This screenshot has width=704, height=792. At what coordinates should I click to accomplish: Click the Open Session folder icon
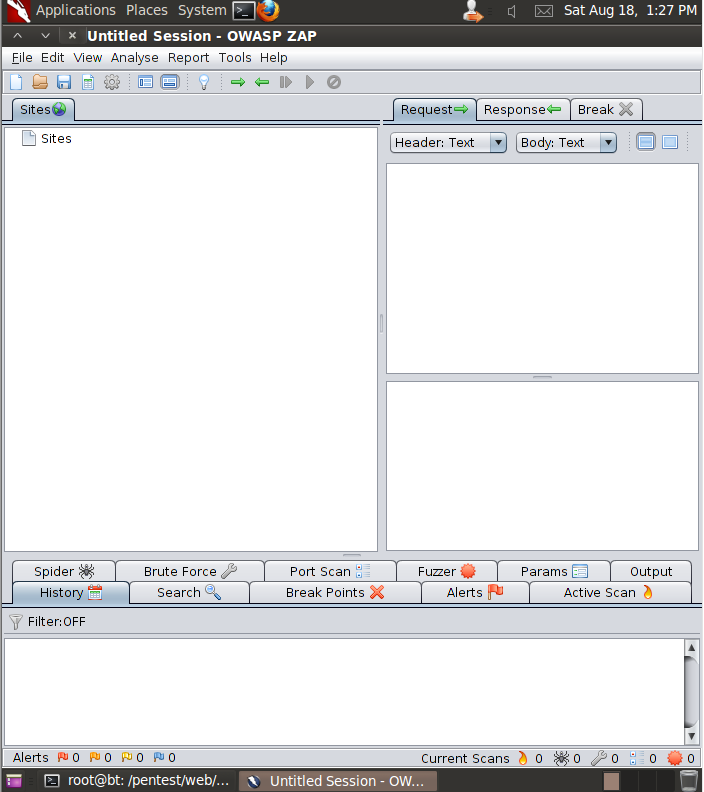[40, 82]
